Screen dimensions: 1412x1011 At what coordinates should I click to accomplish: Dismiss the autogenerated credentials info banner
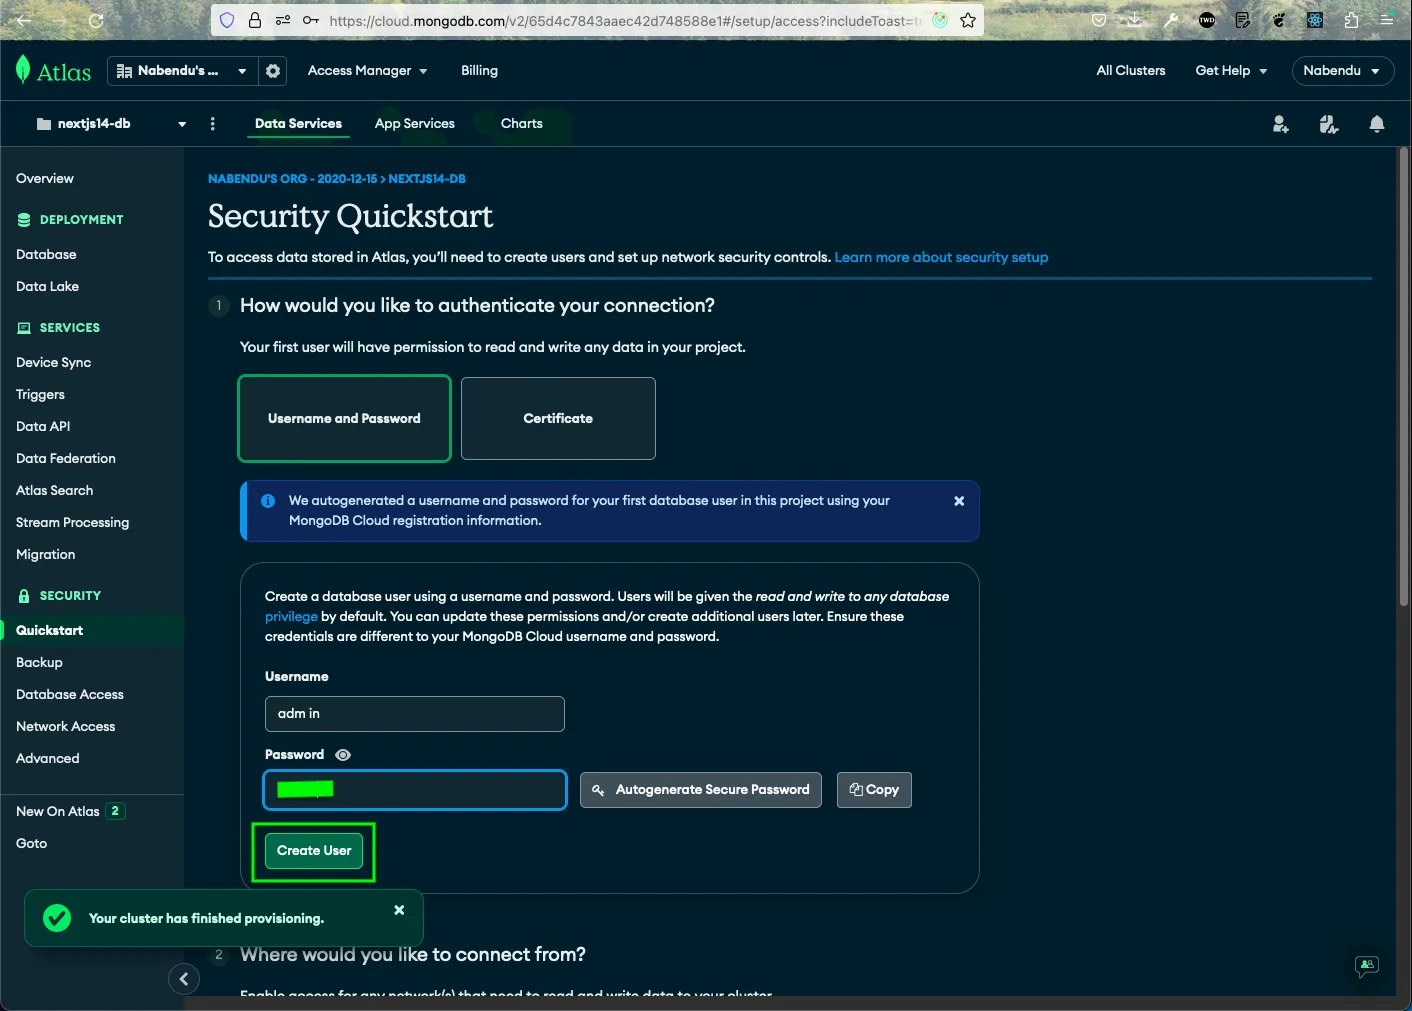(x=959, y=501)
